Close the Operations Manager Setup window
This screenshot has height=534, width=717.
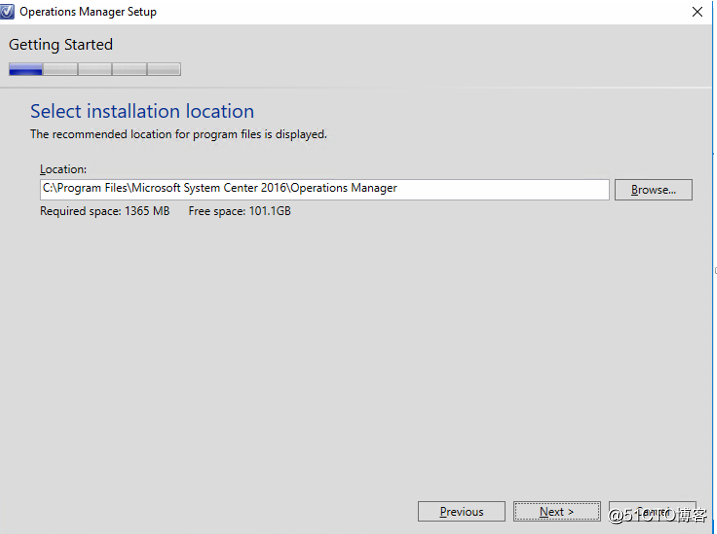coord(697,12)
